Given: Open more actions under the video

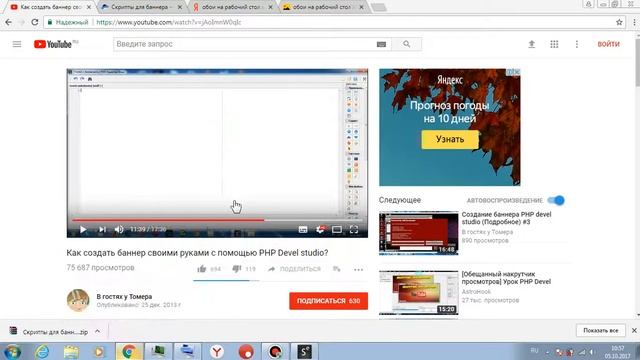Looking at the screenshot, I should coord(358,269).
